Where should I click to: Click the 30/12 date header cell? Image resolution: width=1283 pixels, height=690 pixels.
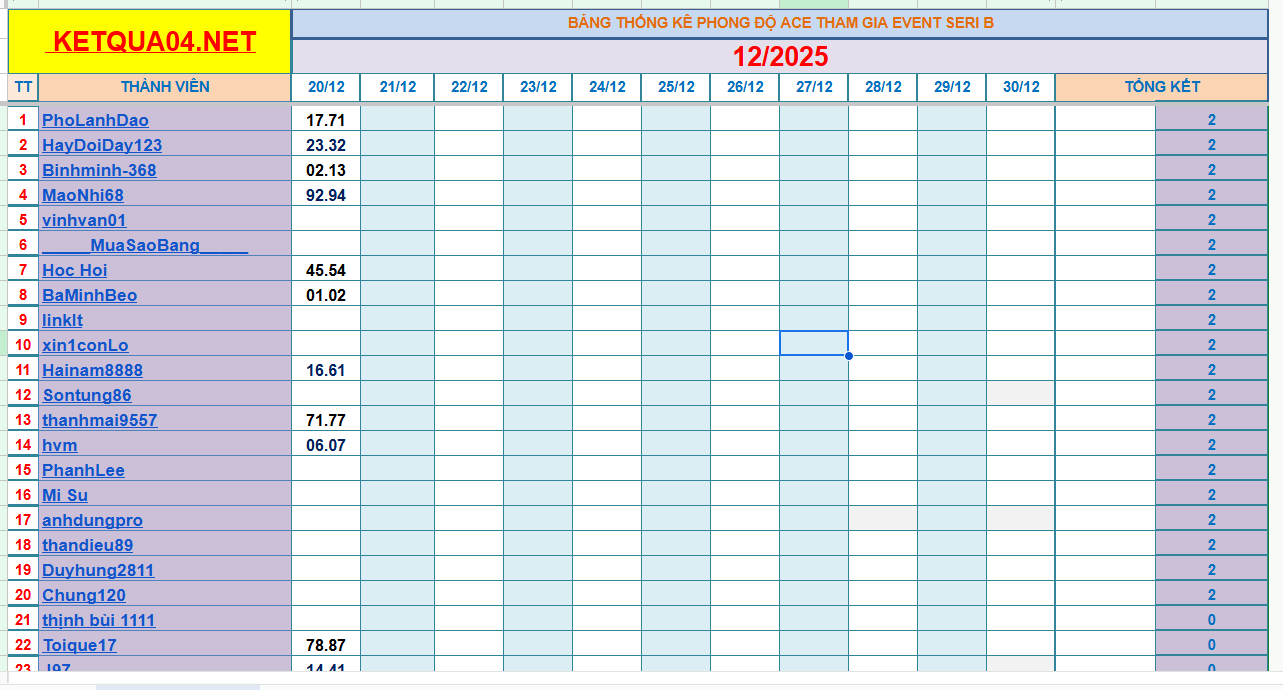(1021, 87)
